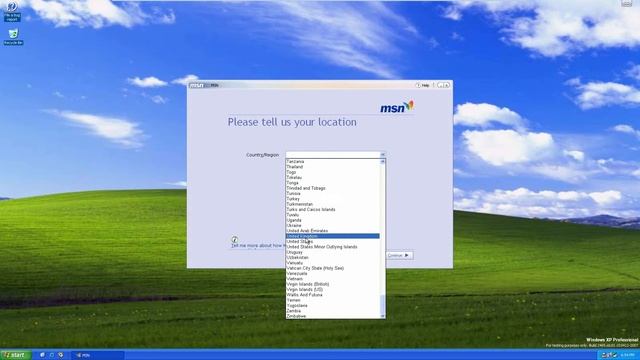Click the scrollbar thumb in the country list

[382, 304]
